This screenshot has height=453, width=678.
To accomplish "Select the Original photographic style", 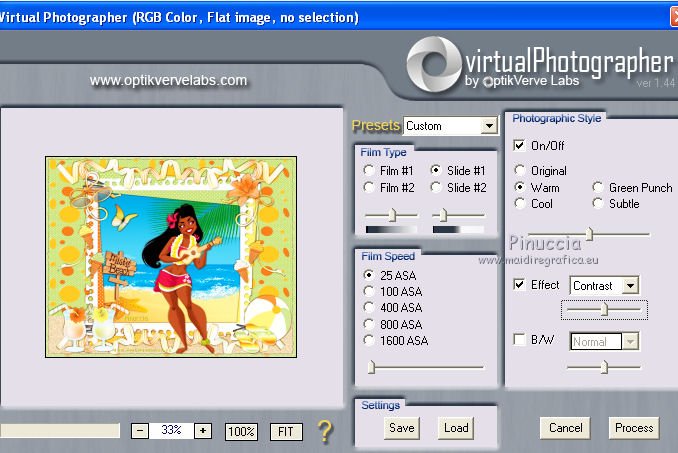I will tap(520, 170).
